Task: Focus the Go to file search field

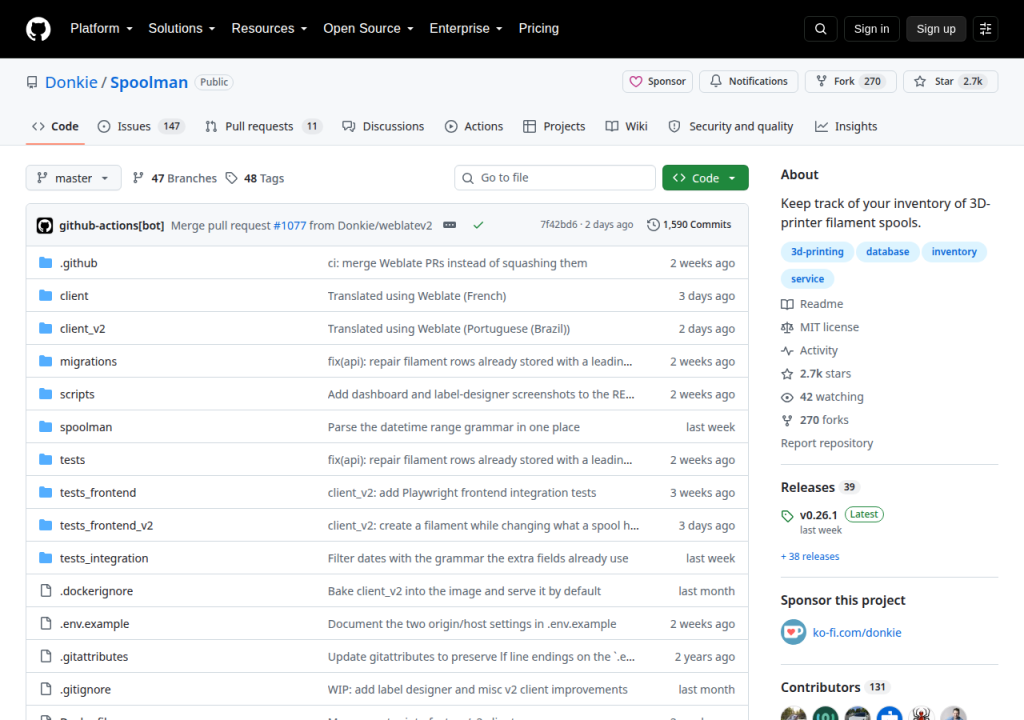Action: click(x=555, y=178)
